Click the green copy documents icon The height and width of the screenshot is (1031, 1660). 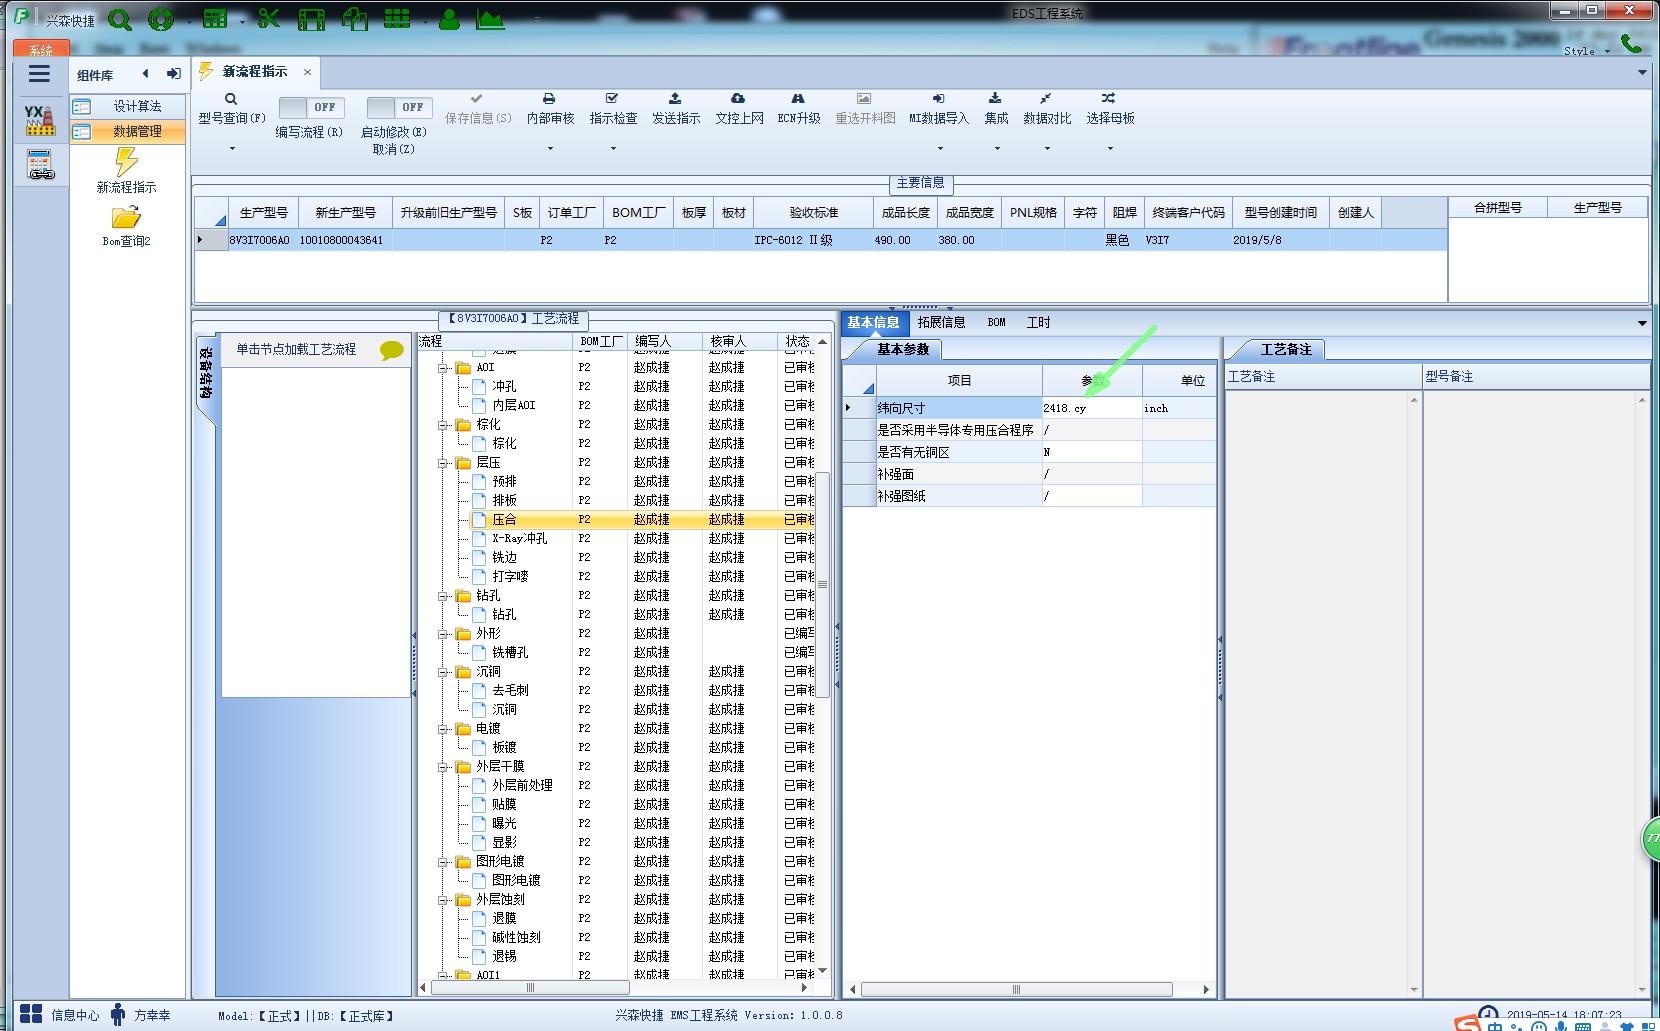354,18
